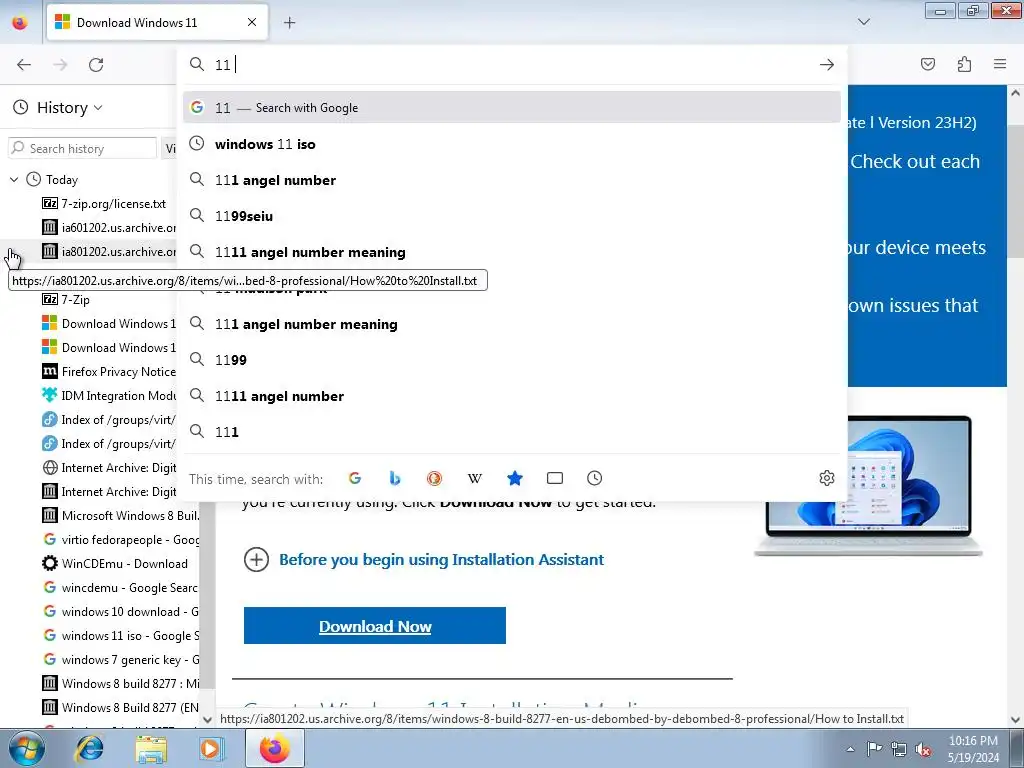Open ia601202.us.archive.org history entry
Screen dimensions: 1024x768
(108, 228)
